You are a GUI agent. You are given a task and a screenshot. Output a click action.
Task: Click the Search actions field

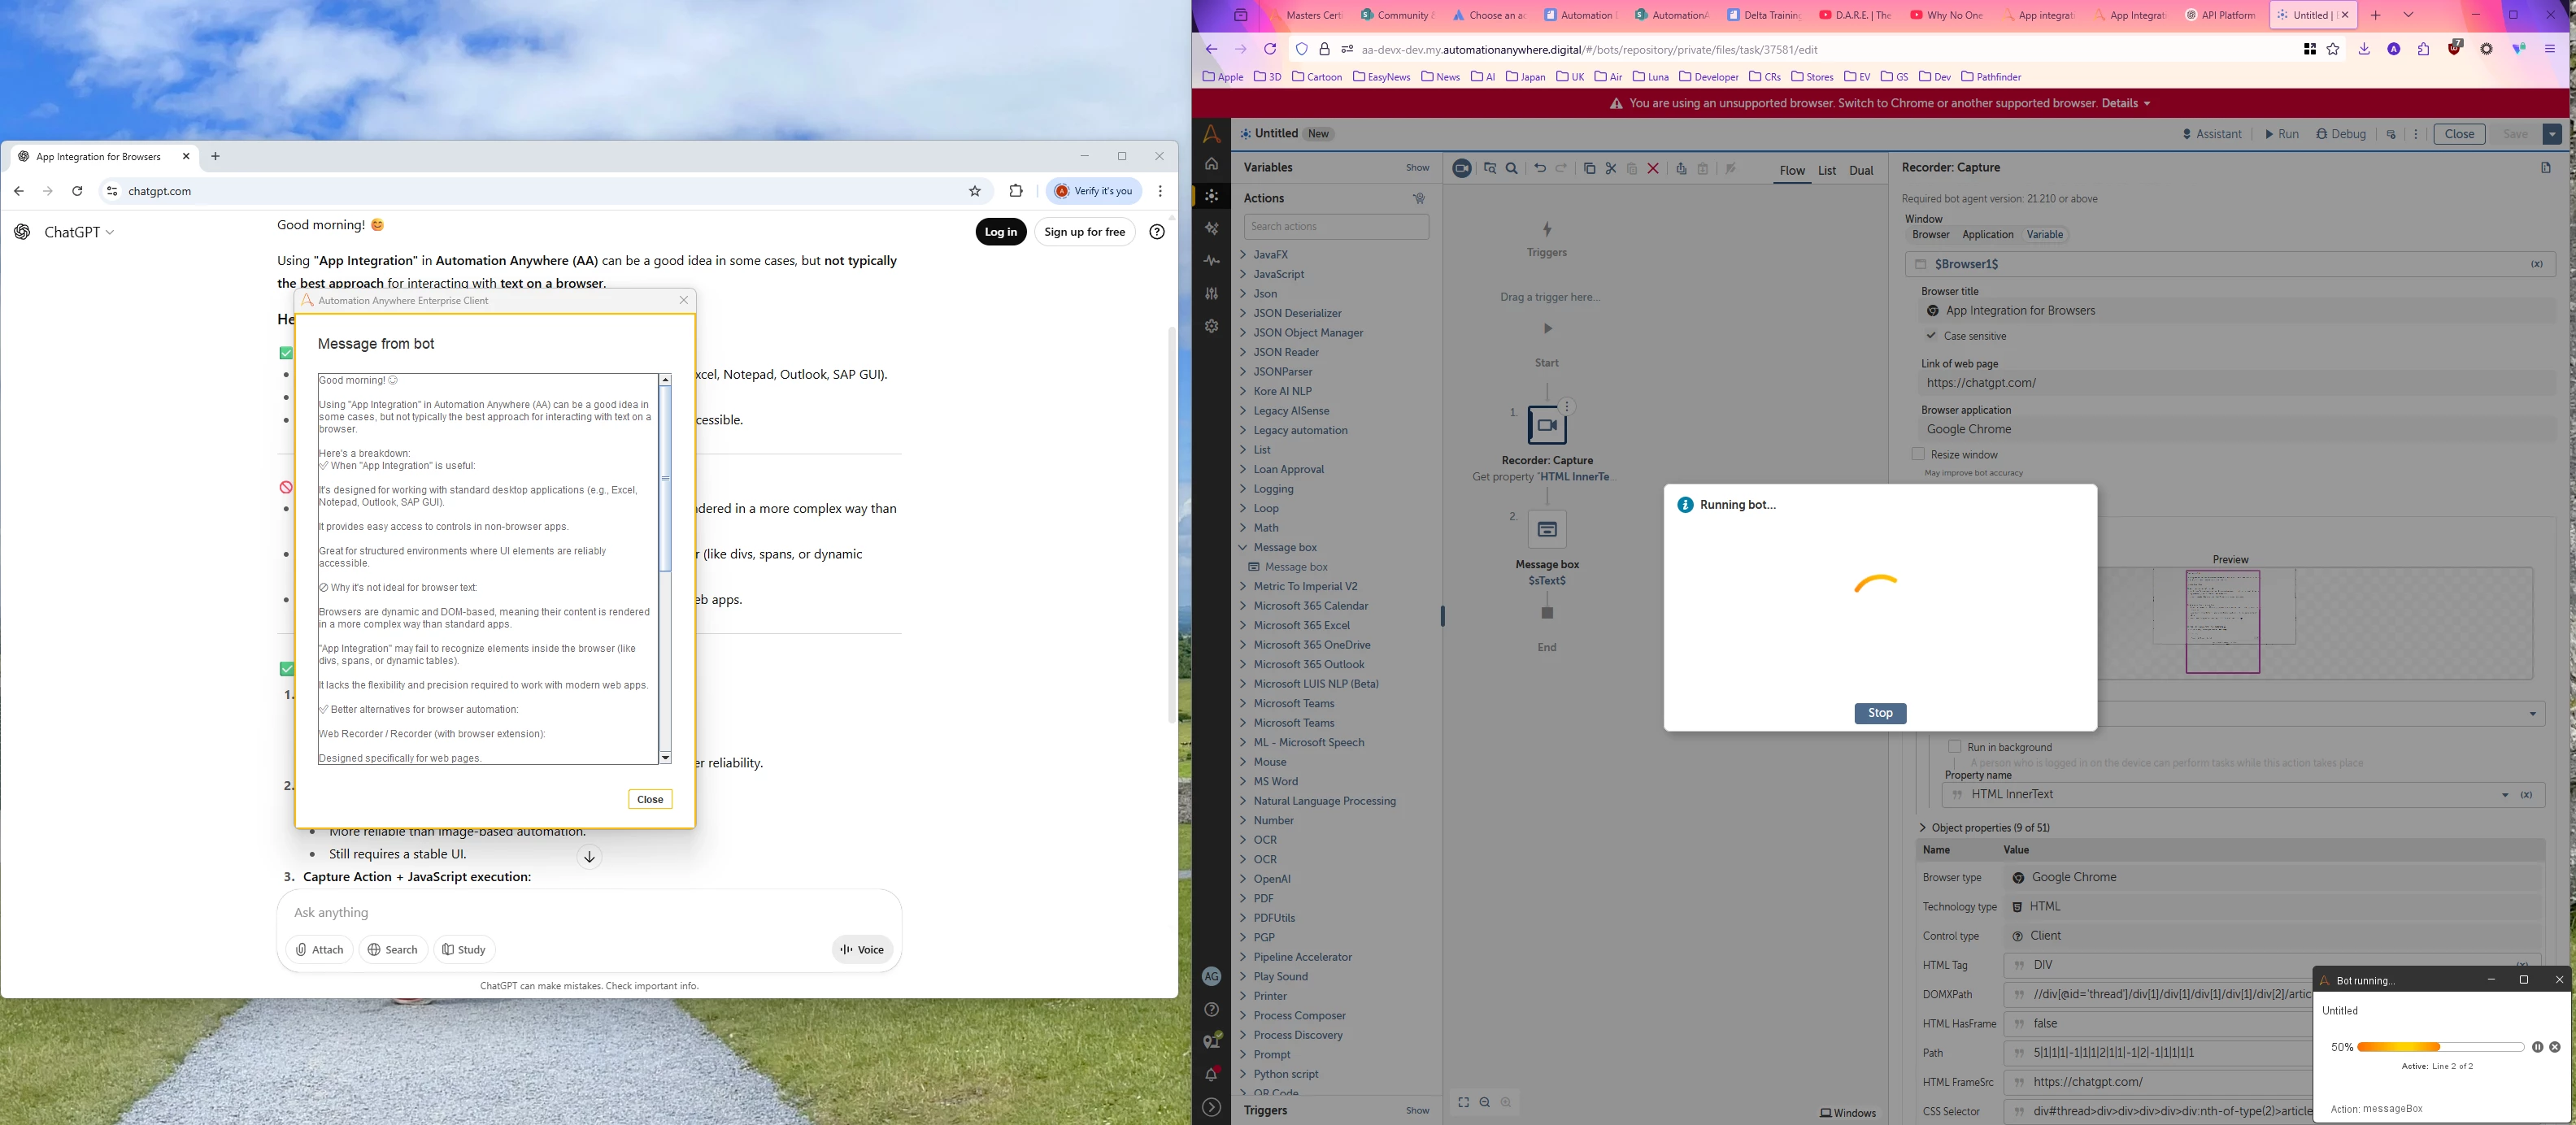click(x=1335, y=227)
